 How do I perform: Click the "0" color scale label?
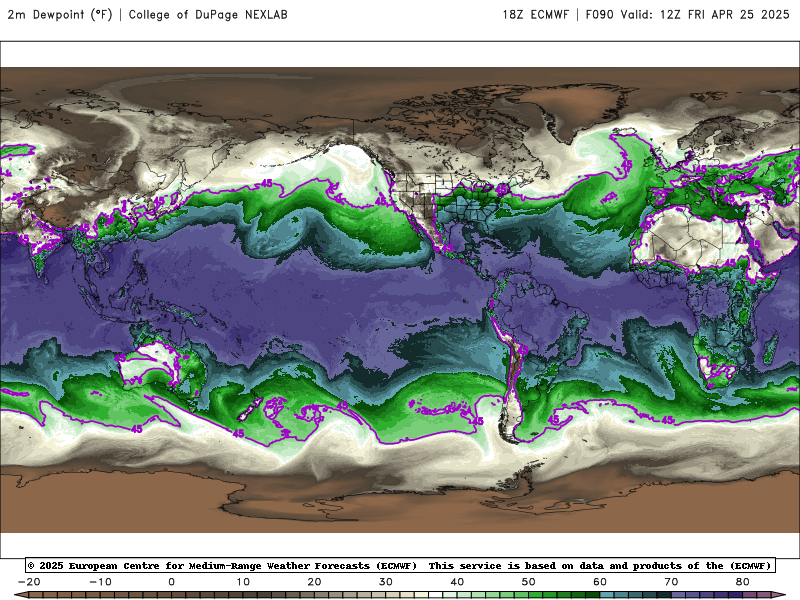click(x=171, y=582)
